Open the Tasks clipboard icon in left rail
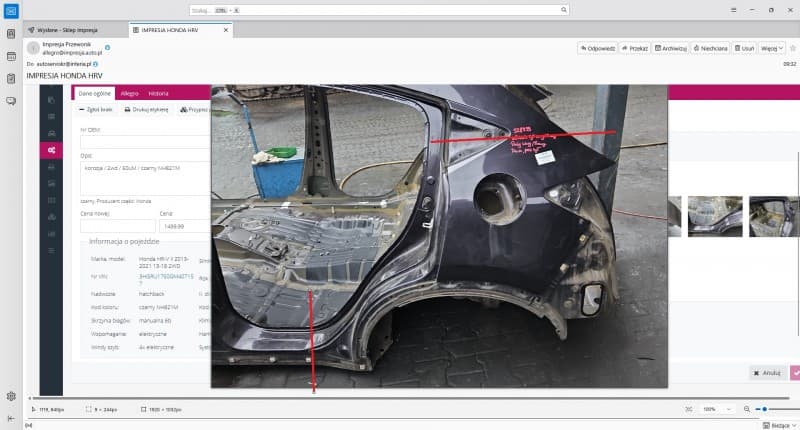Screen dimensions: 800x430 (x=11, y=79)
